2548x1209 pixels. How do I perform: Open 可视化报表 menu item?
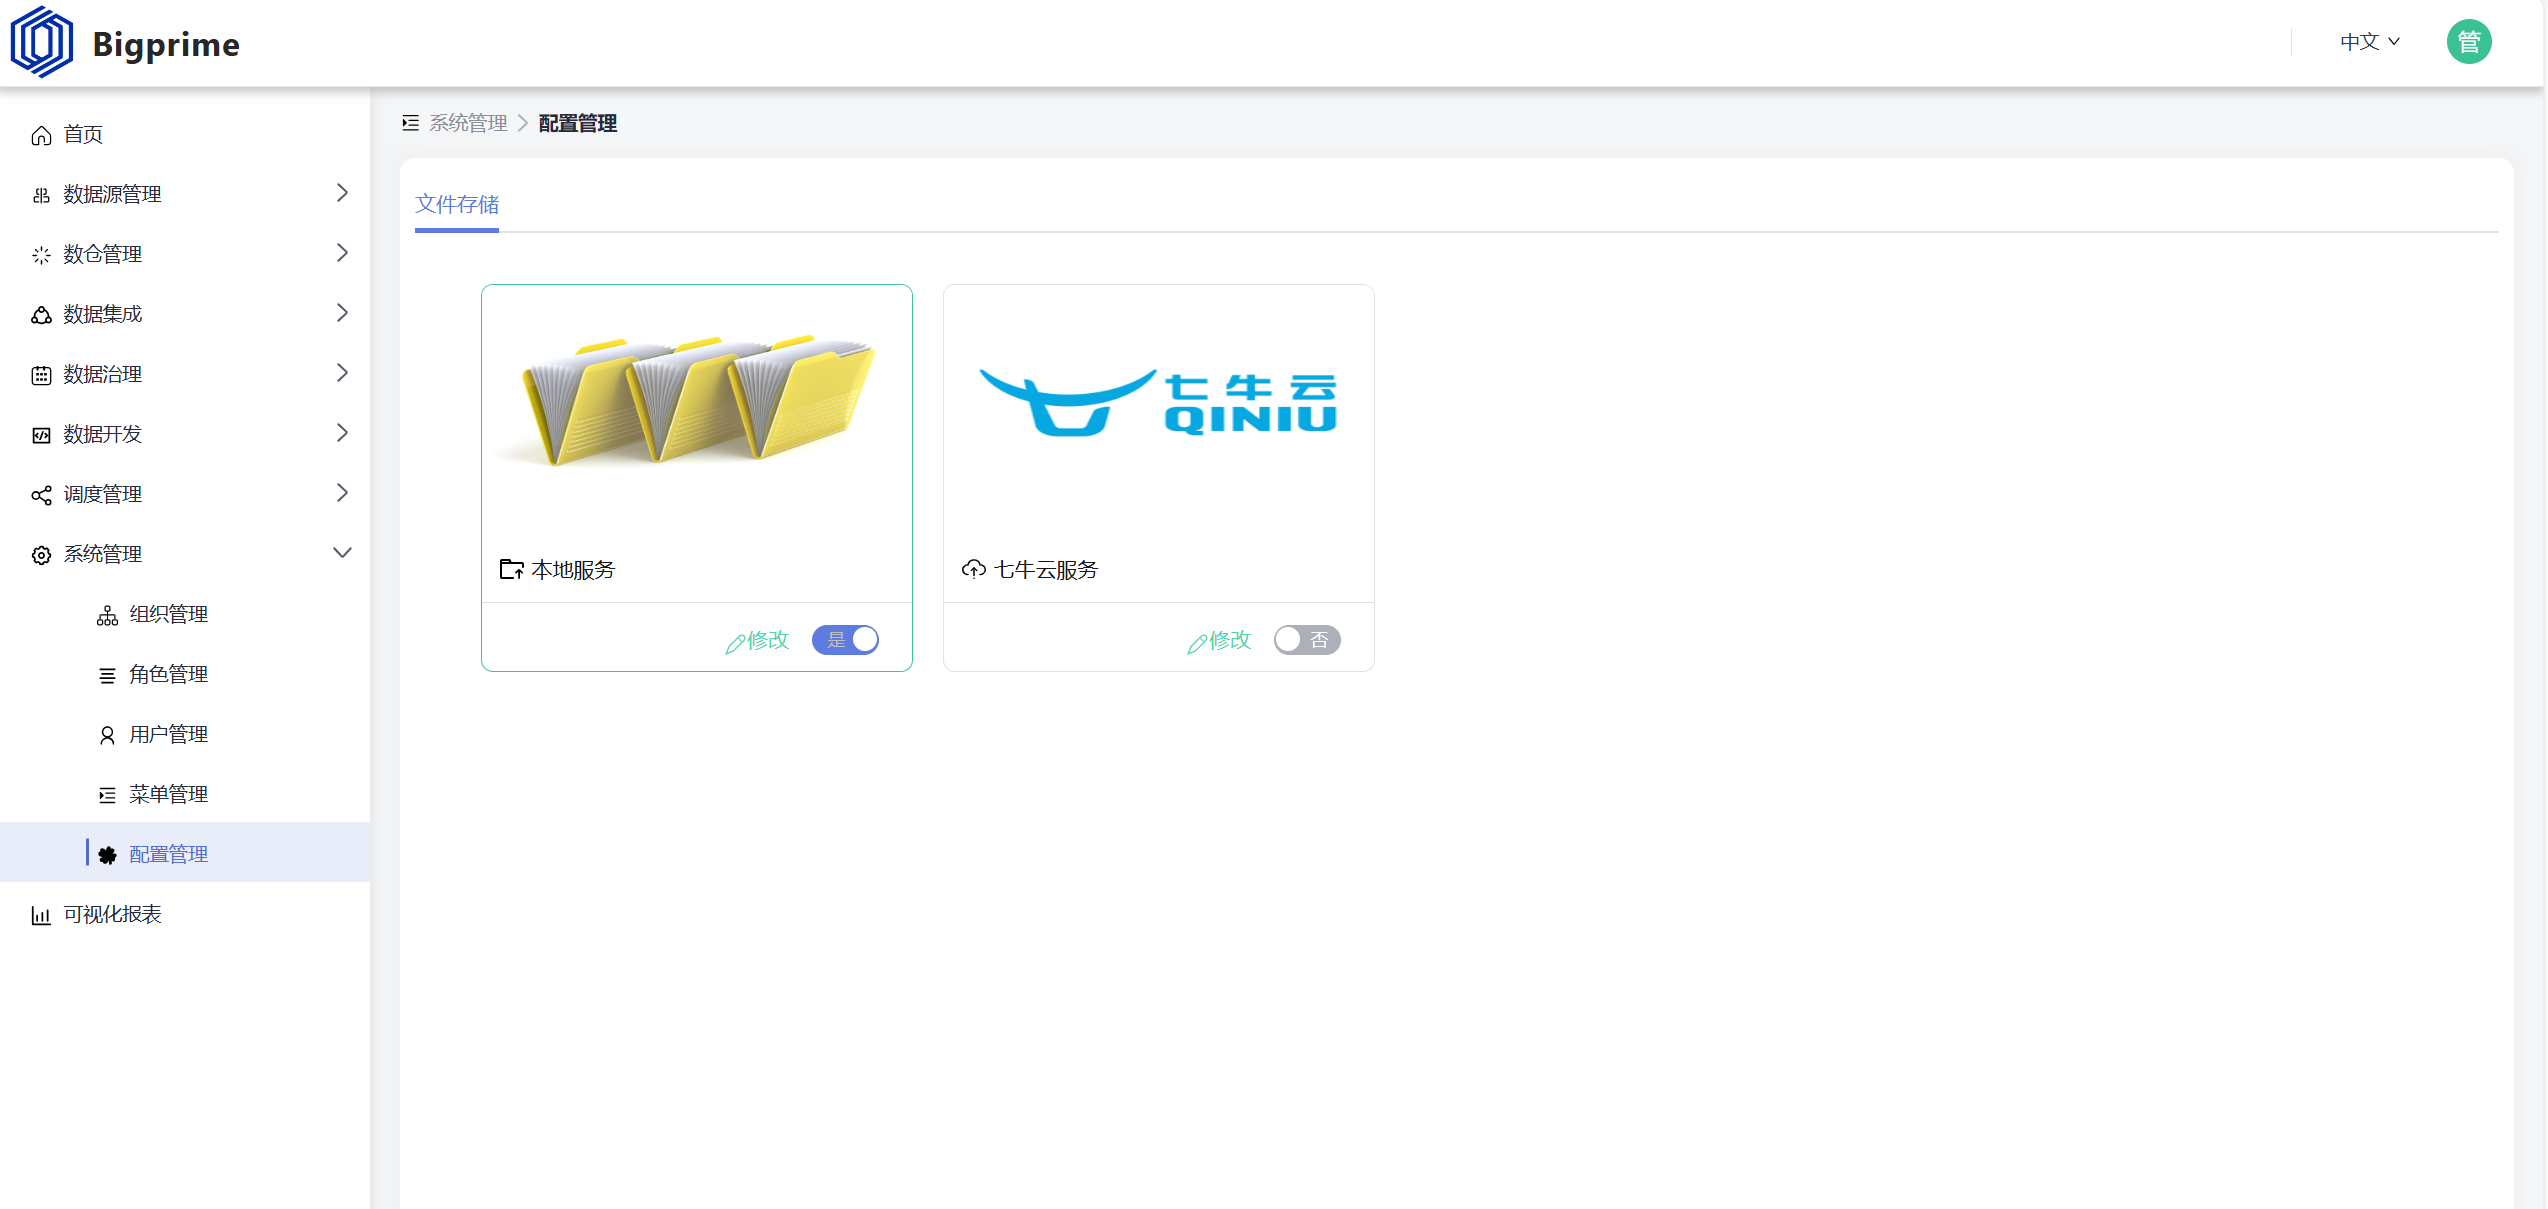[x=185, y=914]
